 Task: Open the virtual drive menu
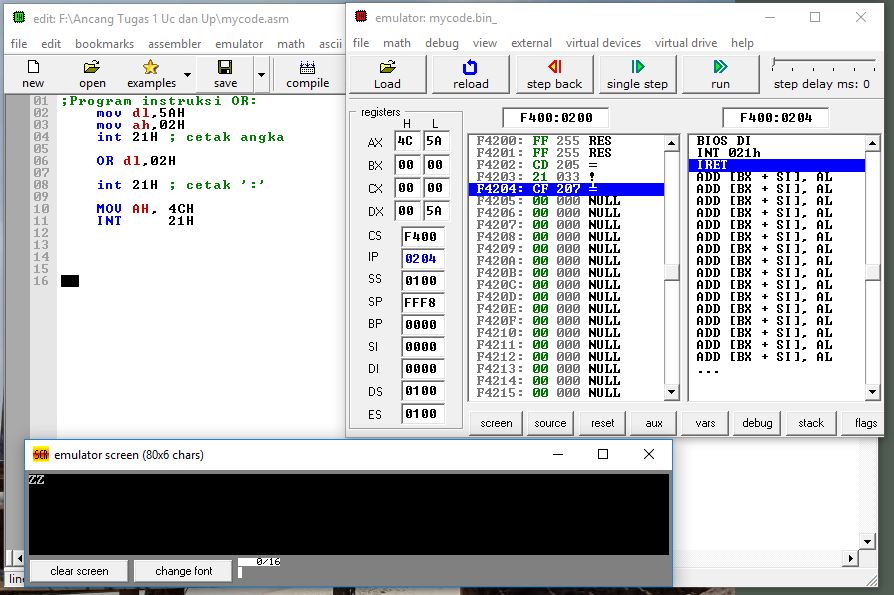[x=686, y=43]
